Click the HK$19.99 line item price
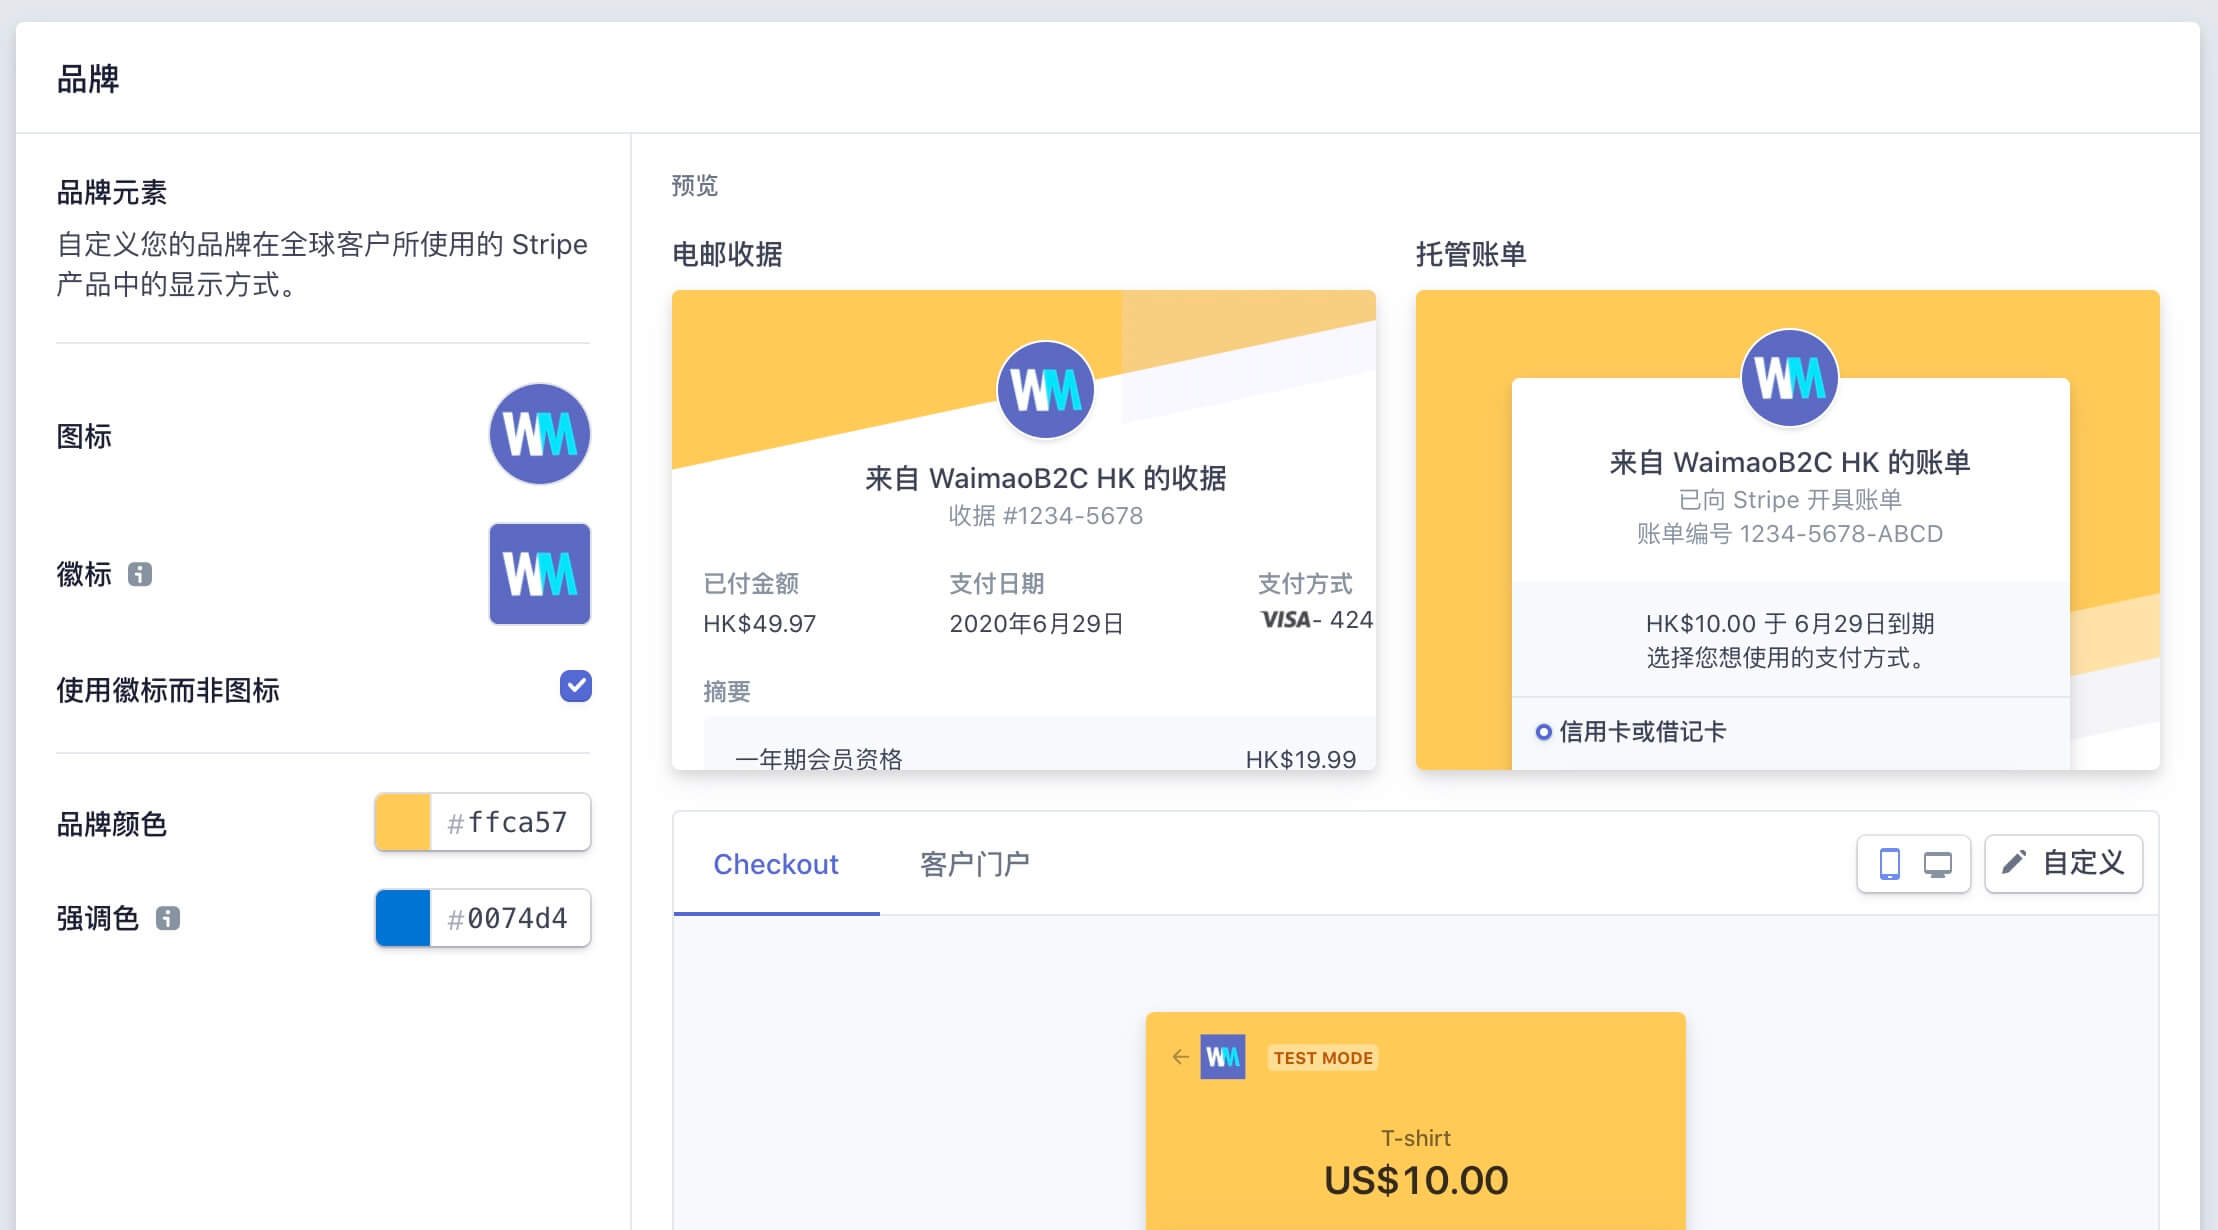The image size is (2218, 1230). [x=1301, y=759]
